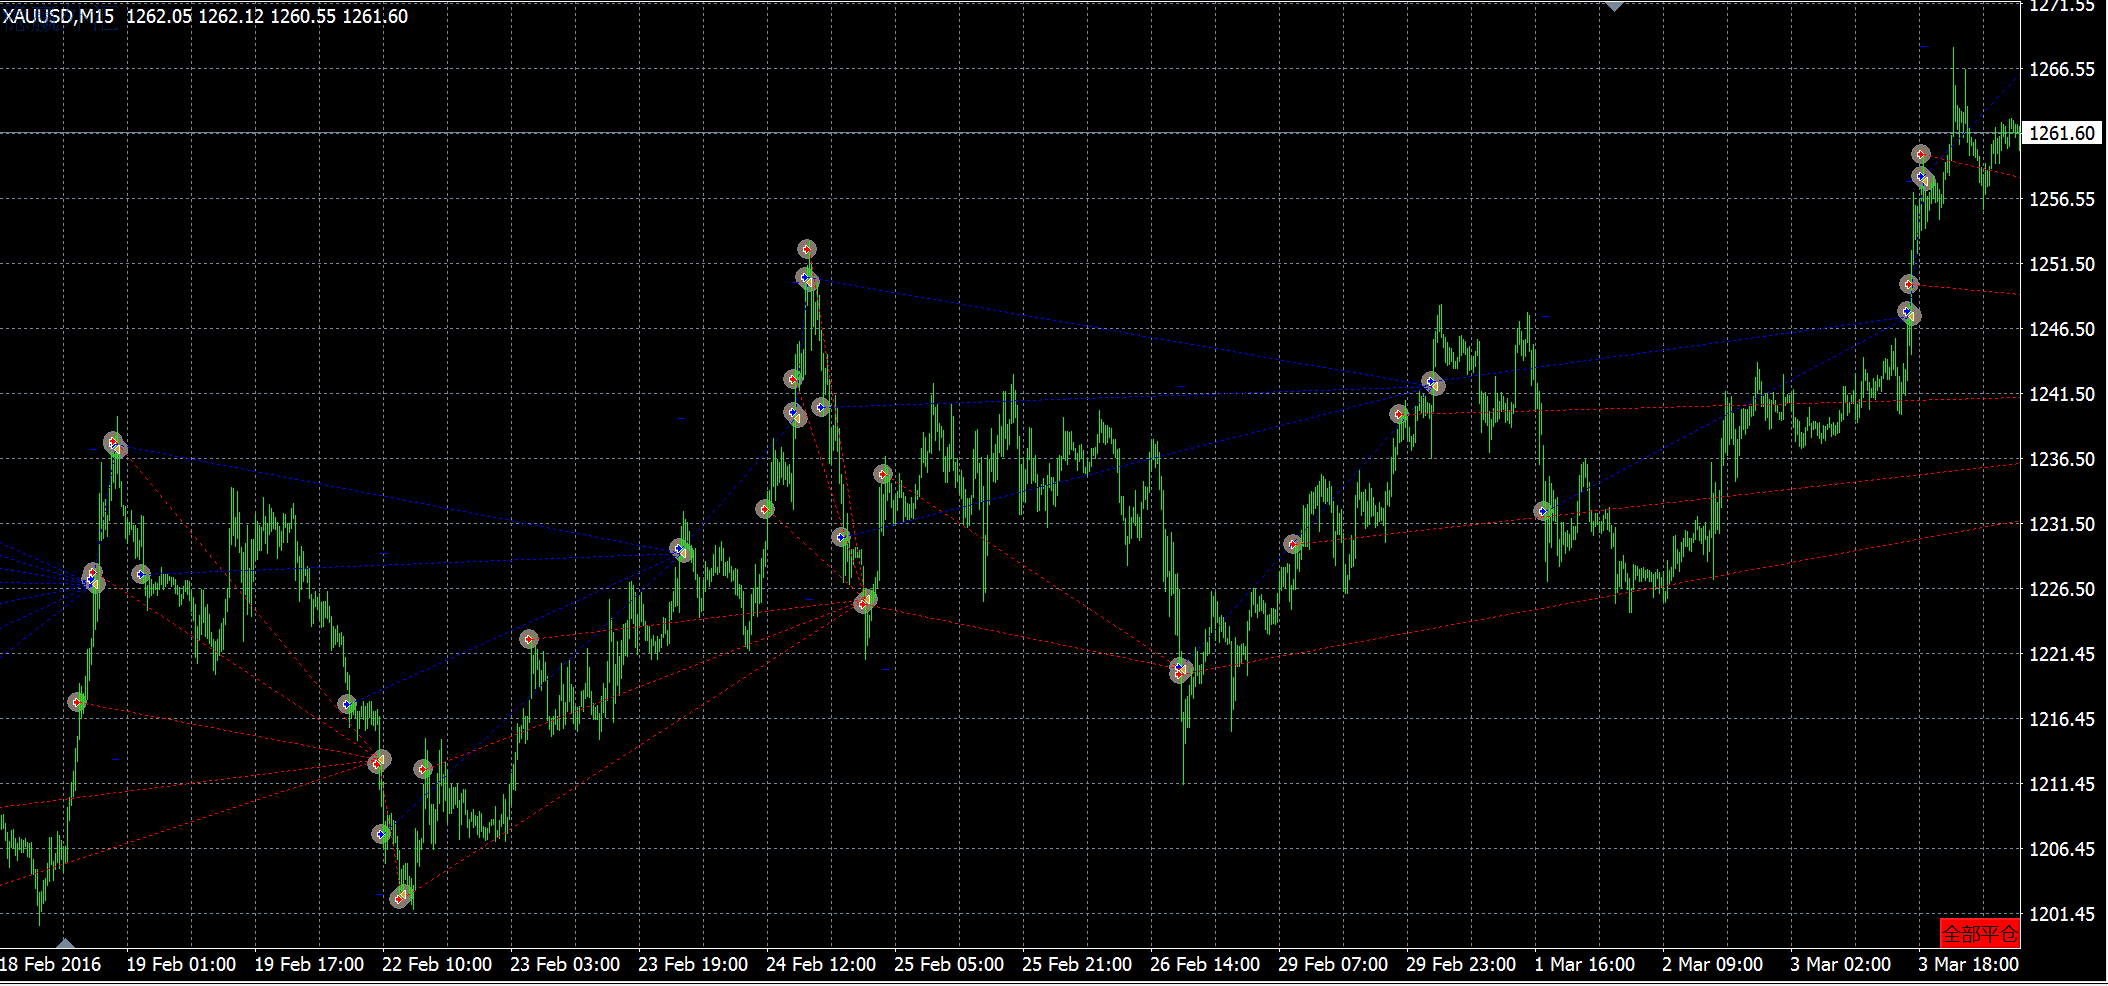Select the topmost trade marker at 24 Feb peak
This screenshot has height=986, width=2108.
click(x=807, y=249)
